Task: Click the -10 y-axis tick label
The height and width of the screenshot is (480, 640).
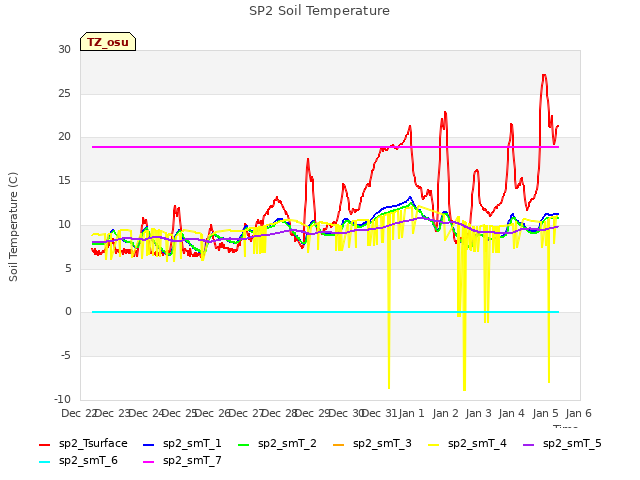Action: (x=62, y=399)
